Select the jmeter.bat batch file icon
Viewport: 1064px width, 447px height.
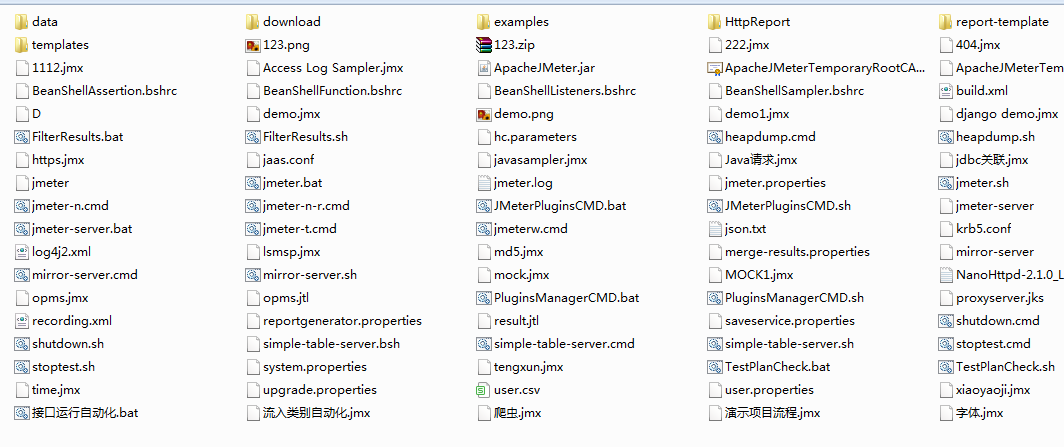[x=252, y=183]
